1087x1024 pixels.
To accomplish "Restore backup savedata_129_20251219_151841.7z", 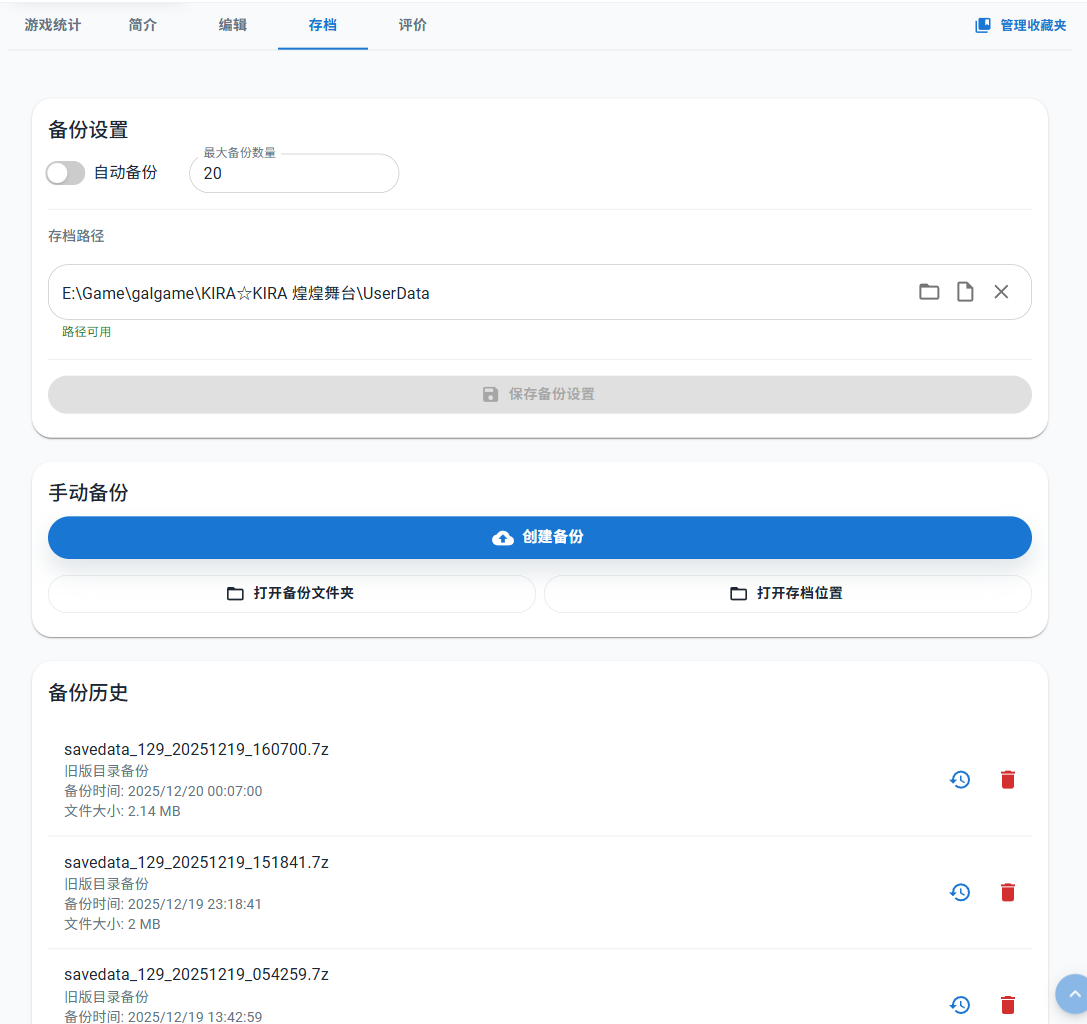I will pos(960,892).
